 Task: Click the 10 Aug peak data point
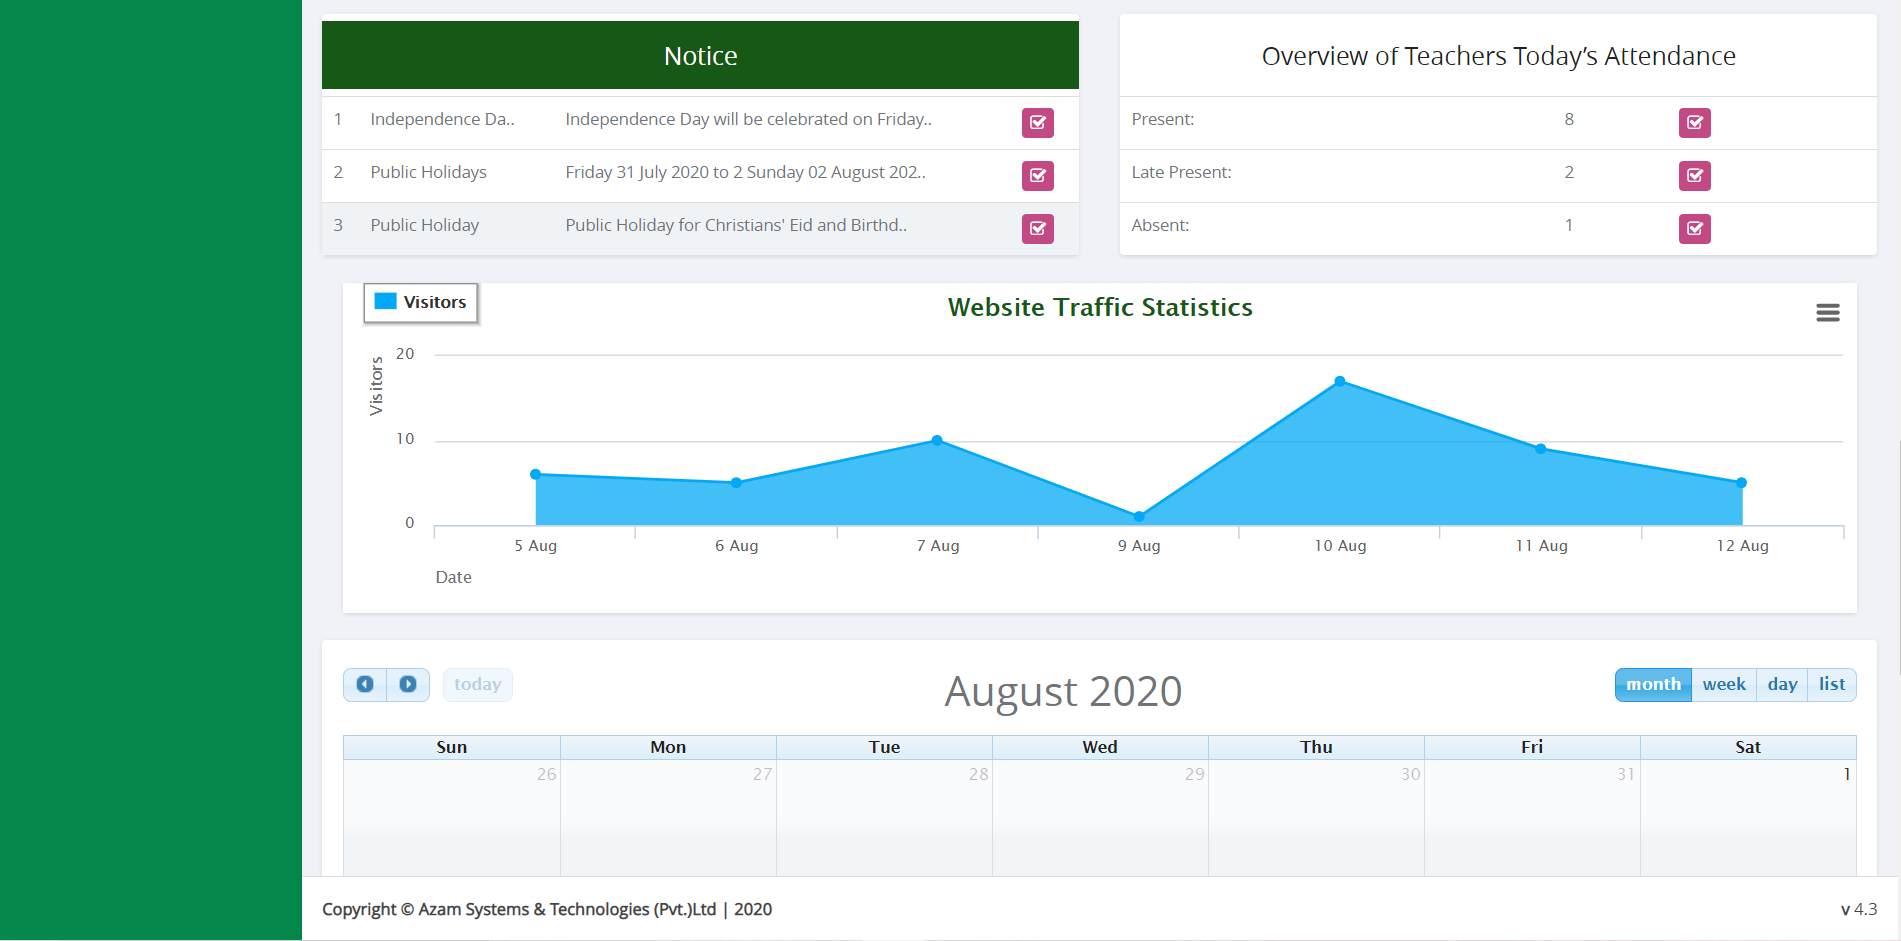pyautogui.click(x=1340, y=381)
